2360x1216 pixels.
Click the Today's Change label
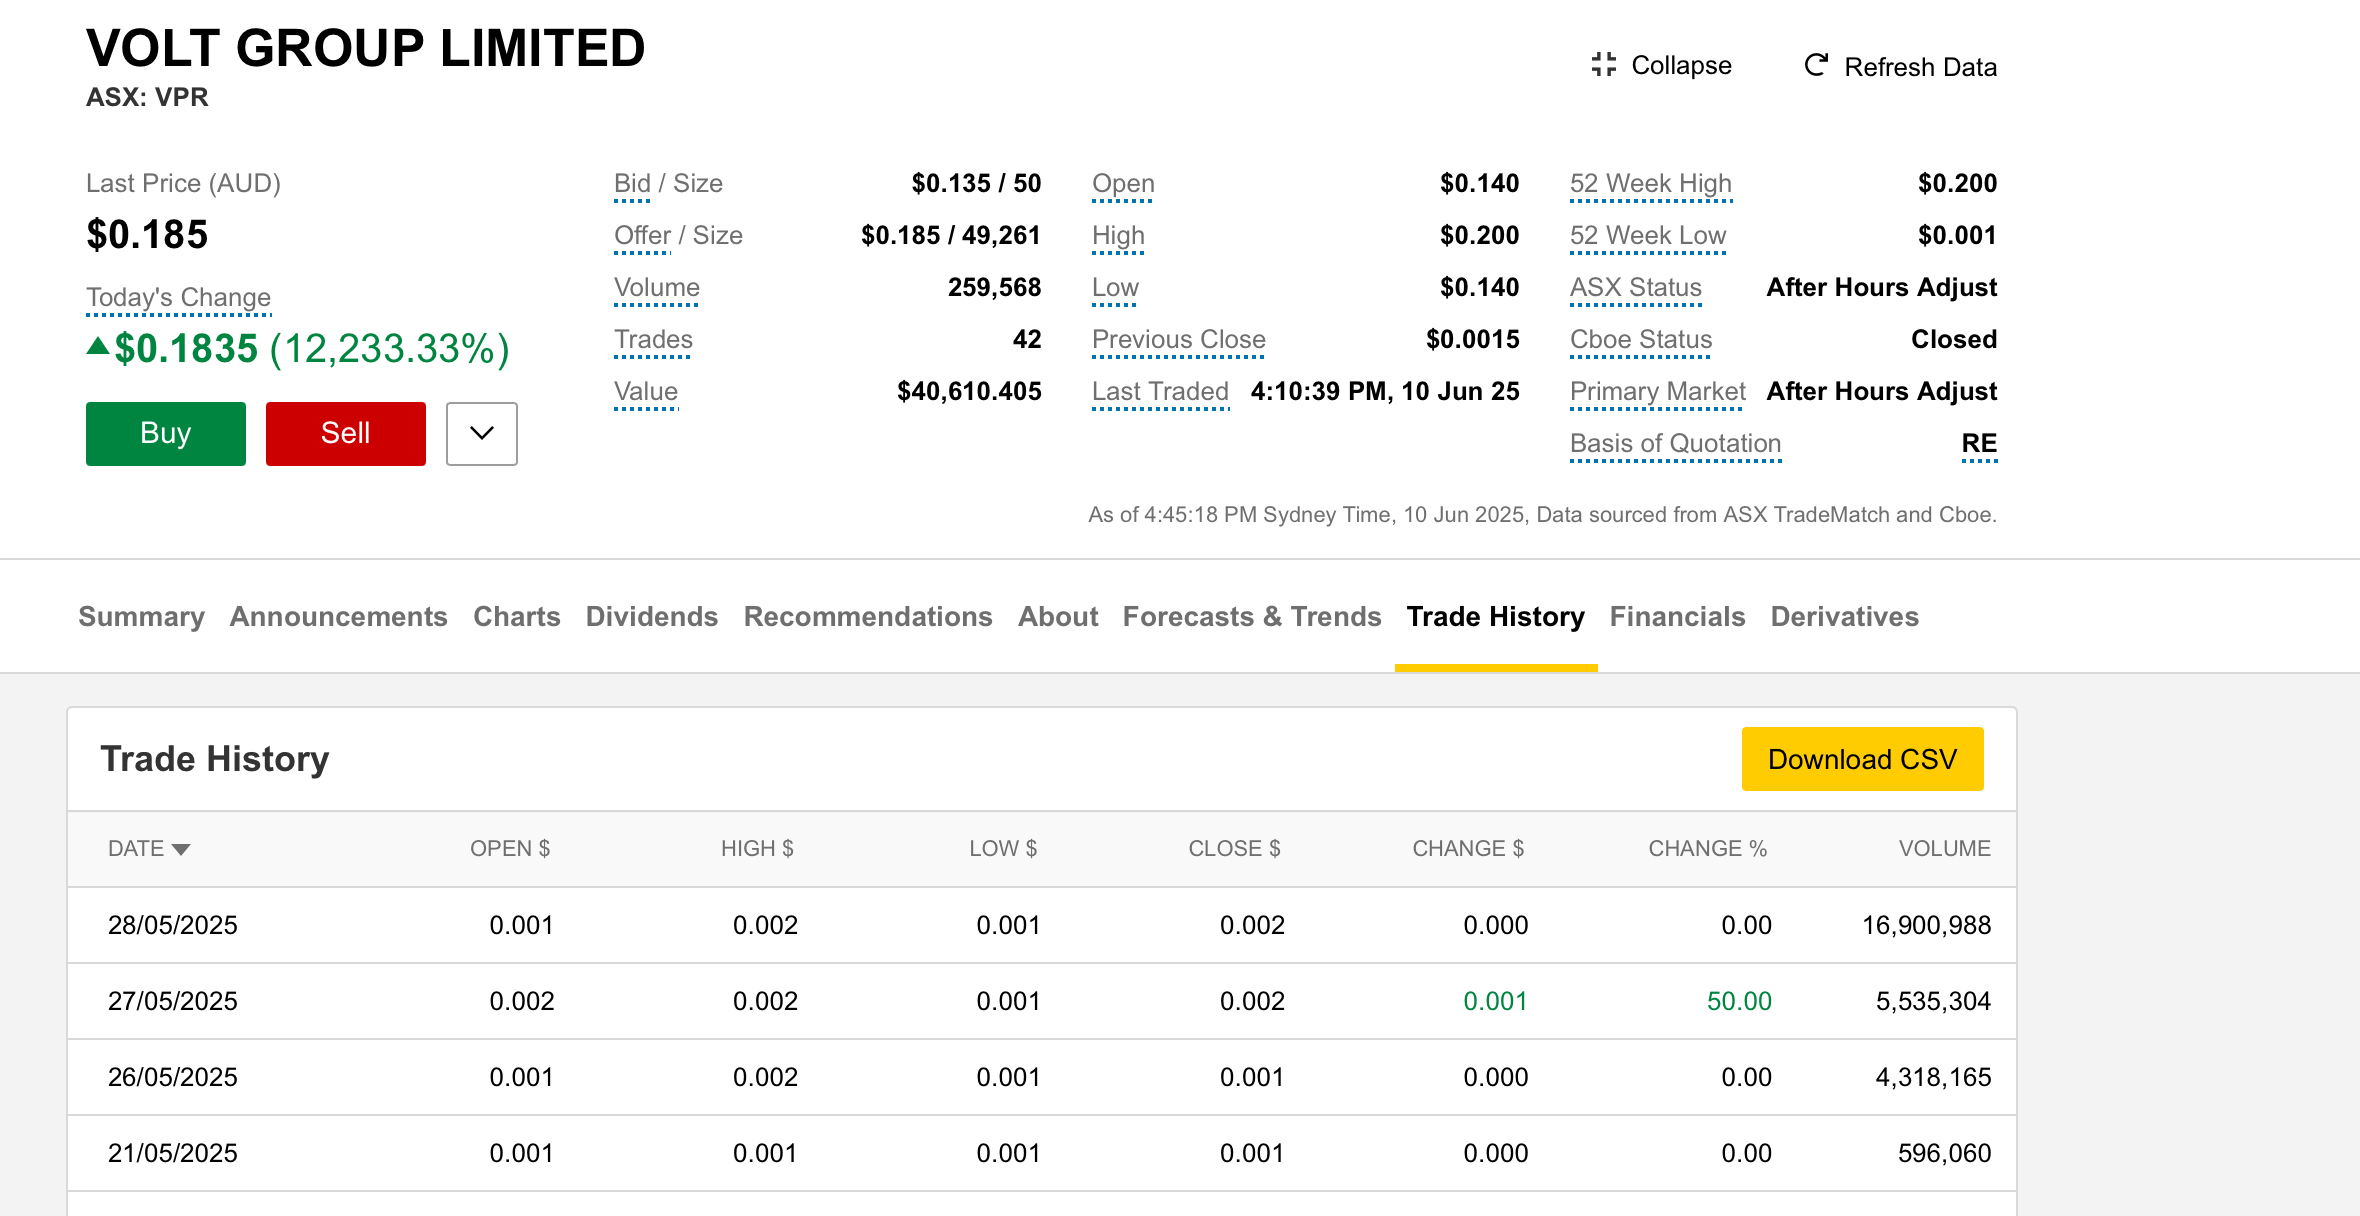[x=178, y=298]
